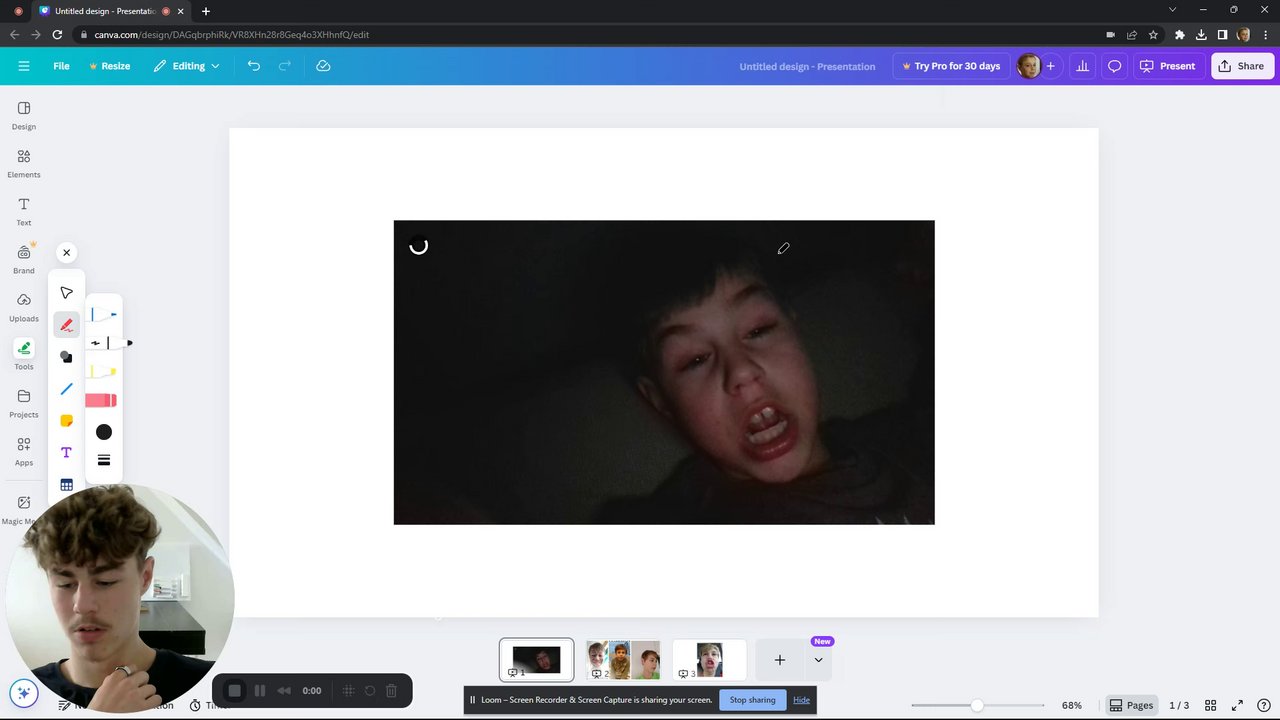Hide the Loom sharing notification
The width and height of the screenshot is (1280, 720).
click(801, 700)
